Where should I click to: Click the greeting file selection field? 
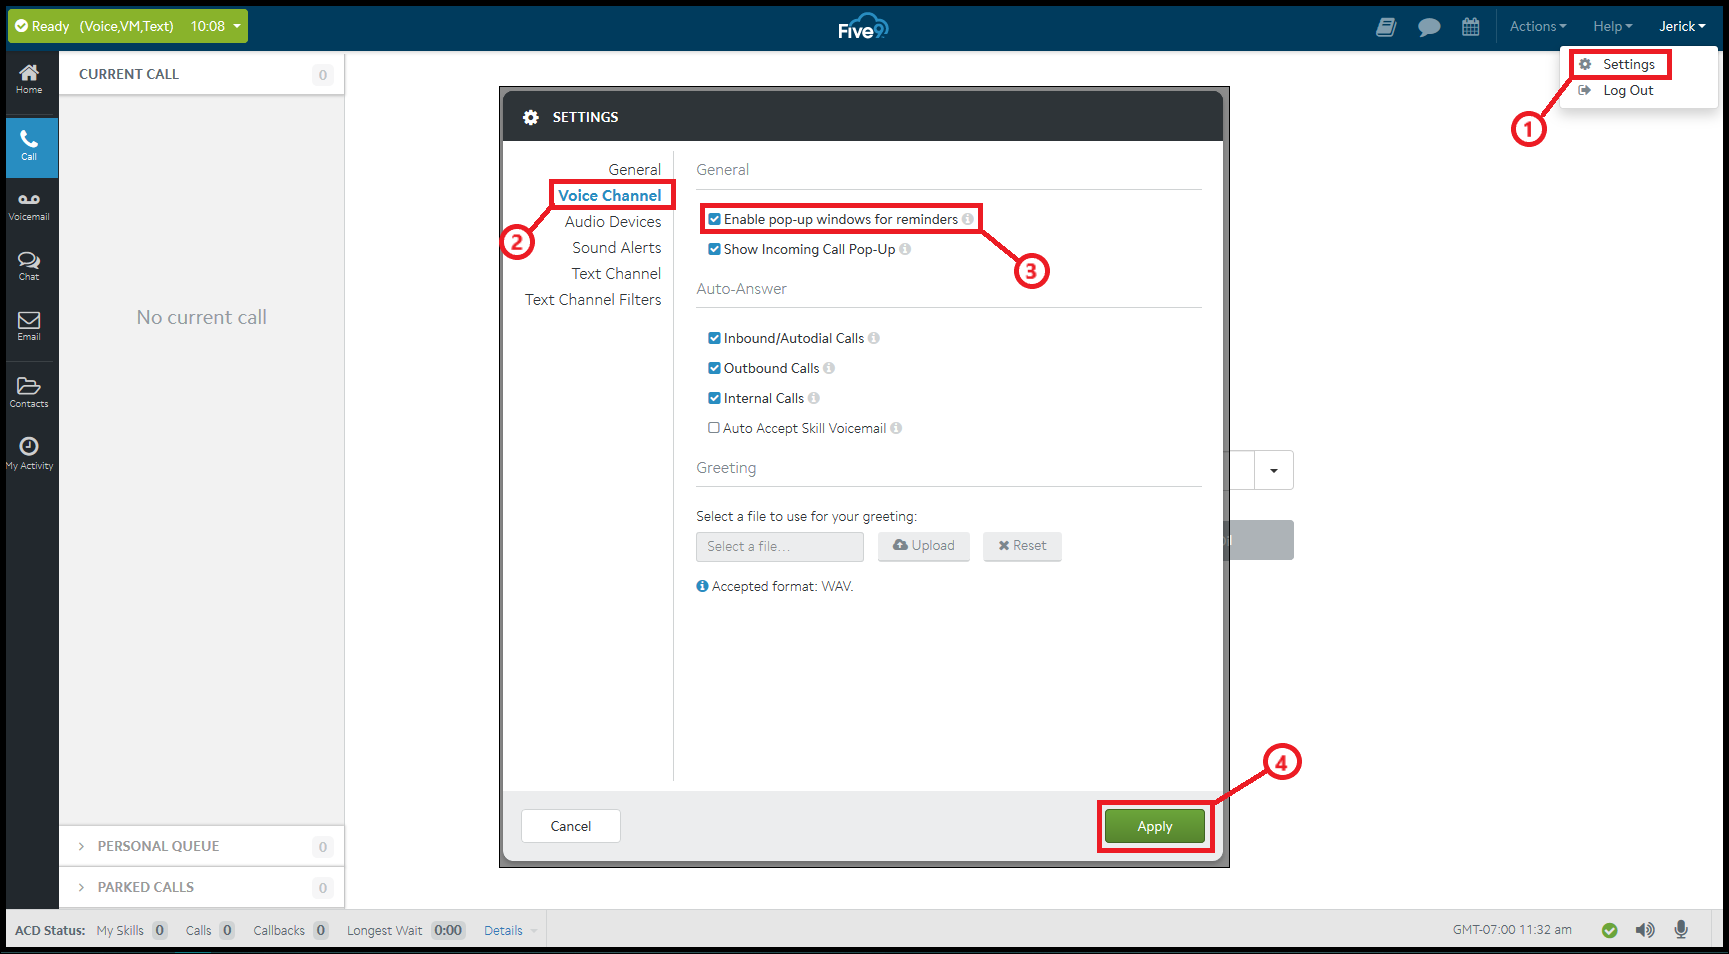point(779,546)
